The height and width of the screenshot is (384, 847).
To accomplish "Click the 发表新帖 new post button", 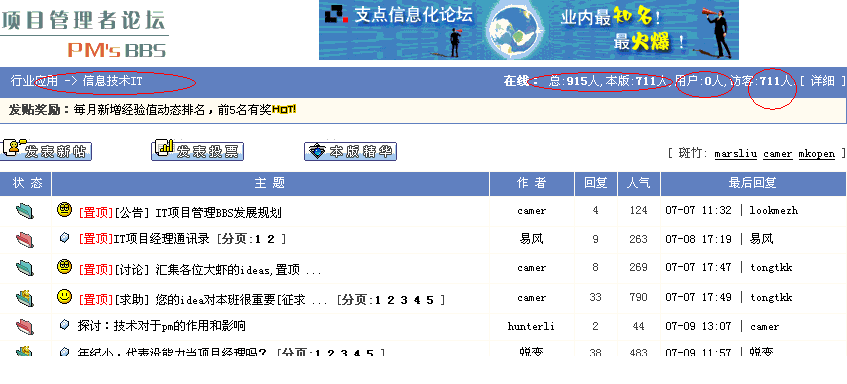I will tap(46, 151).
